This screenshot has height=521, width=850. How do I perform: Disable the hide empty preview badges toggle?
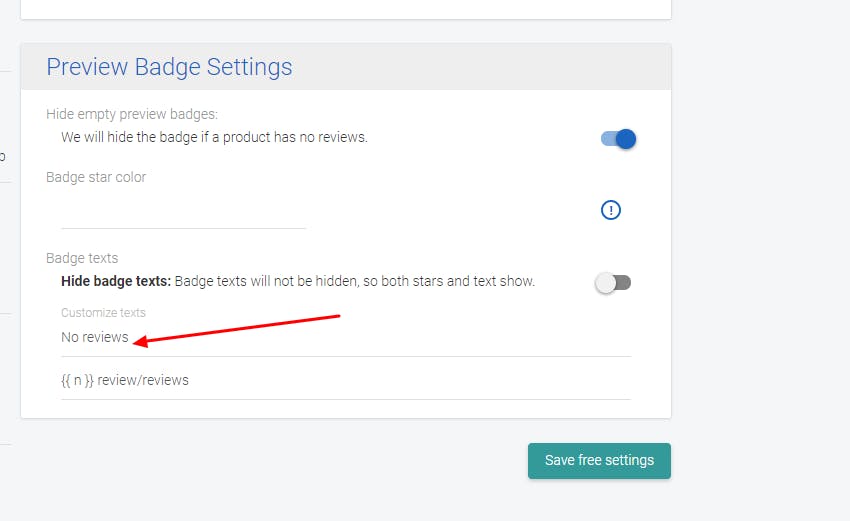click(x=619, y=139)
